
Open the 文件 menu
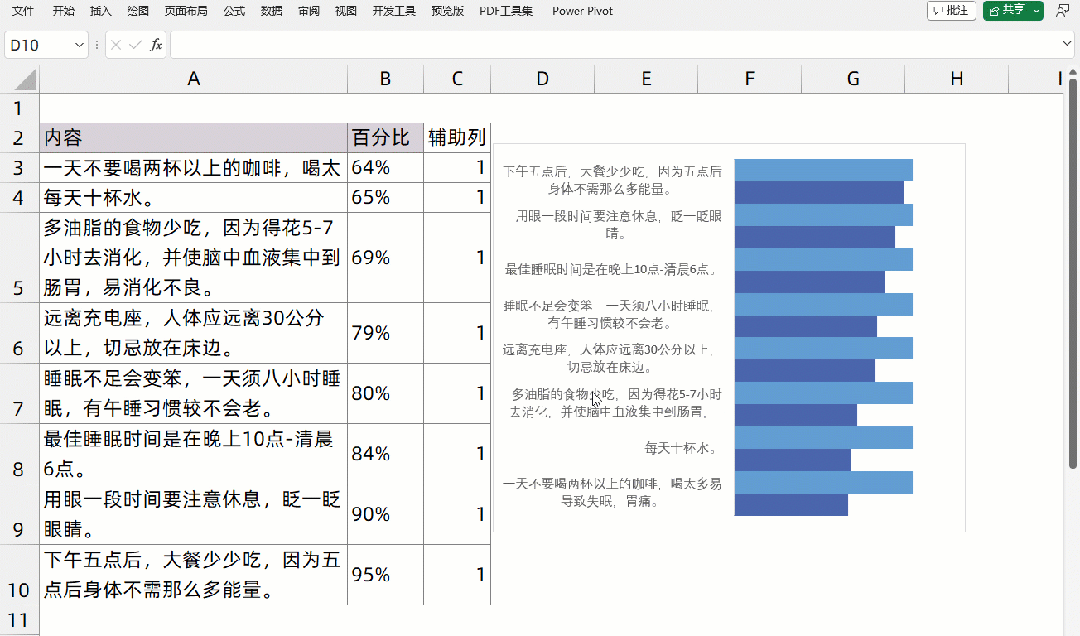click(x=23, y=11)
